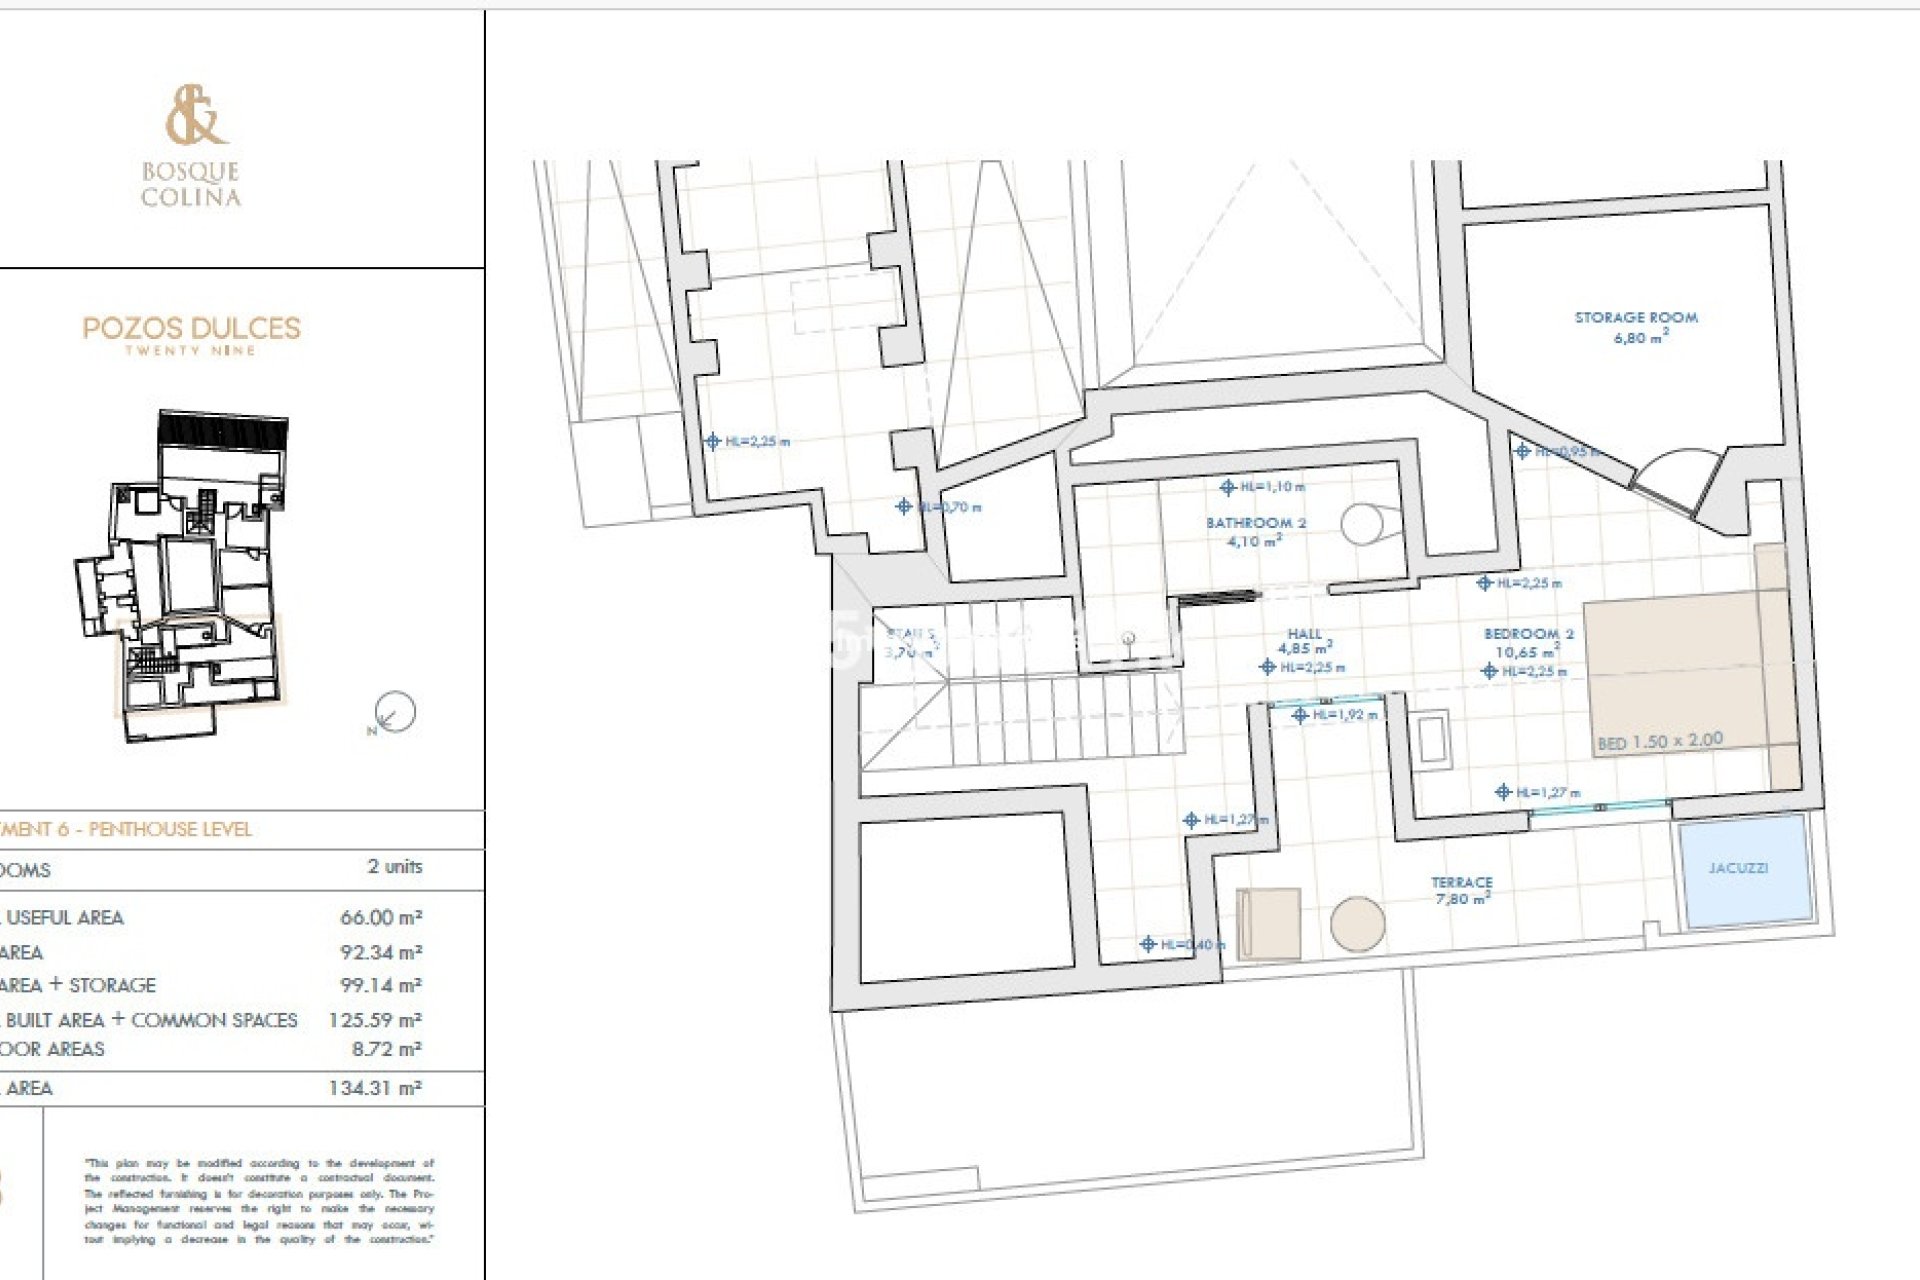Screen dimensions: 1920x1280
Task: Click the Terrace 7,80 m² label
Action: coord(1461,890)
